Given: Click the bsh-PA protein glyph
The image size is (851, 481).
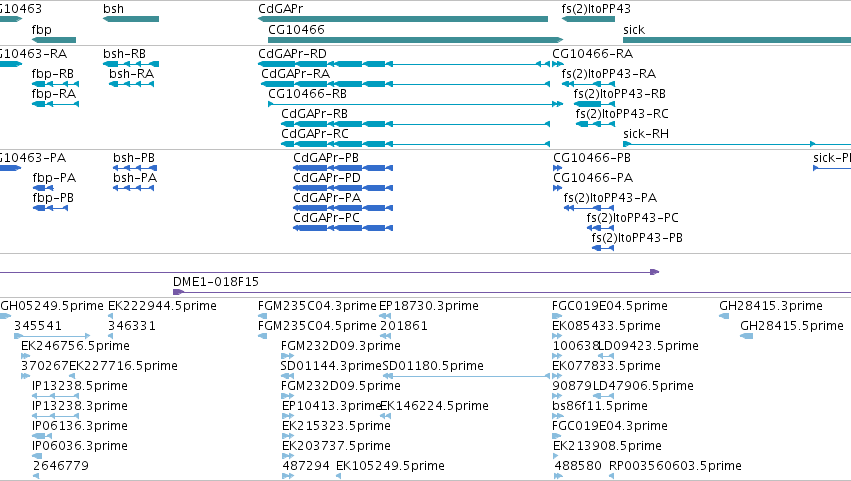Looking at the screenshot, I should 134,188.
